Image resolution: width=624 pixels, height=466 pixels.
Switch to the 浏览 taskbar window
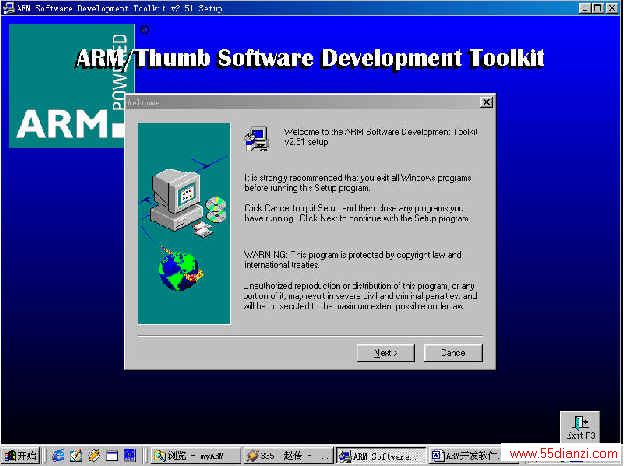pyautogui.click(x=195, y=456)
